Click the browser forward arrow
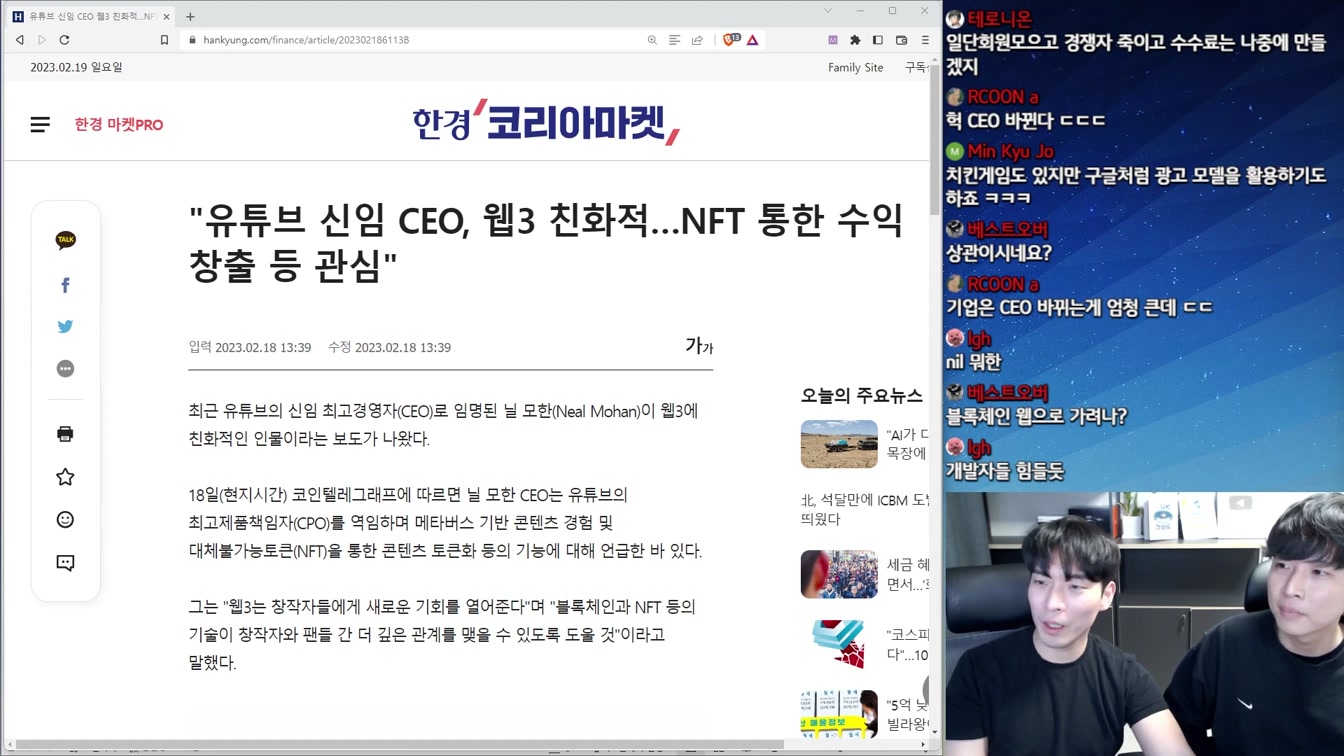This screenshot has height=756, width=1344. tap(42, 40)
